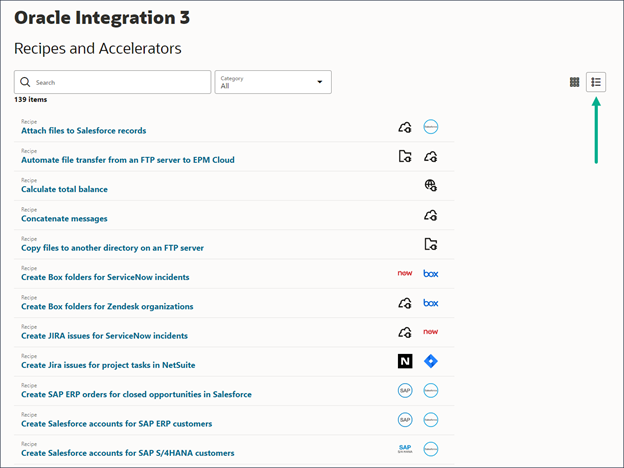This screenshot has height=468, width=624.
Task: Click Jira diamond icon in NetSuite row
Action: [431, 361]
